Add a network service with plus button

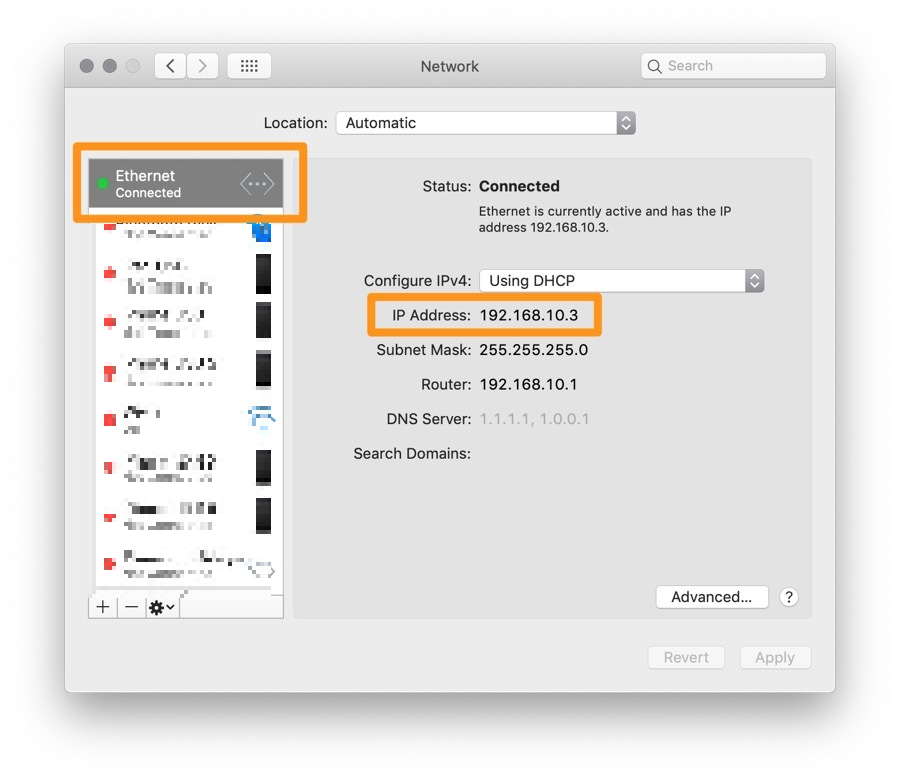tap(103, 607)
